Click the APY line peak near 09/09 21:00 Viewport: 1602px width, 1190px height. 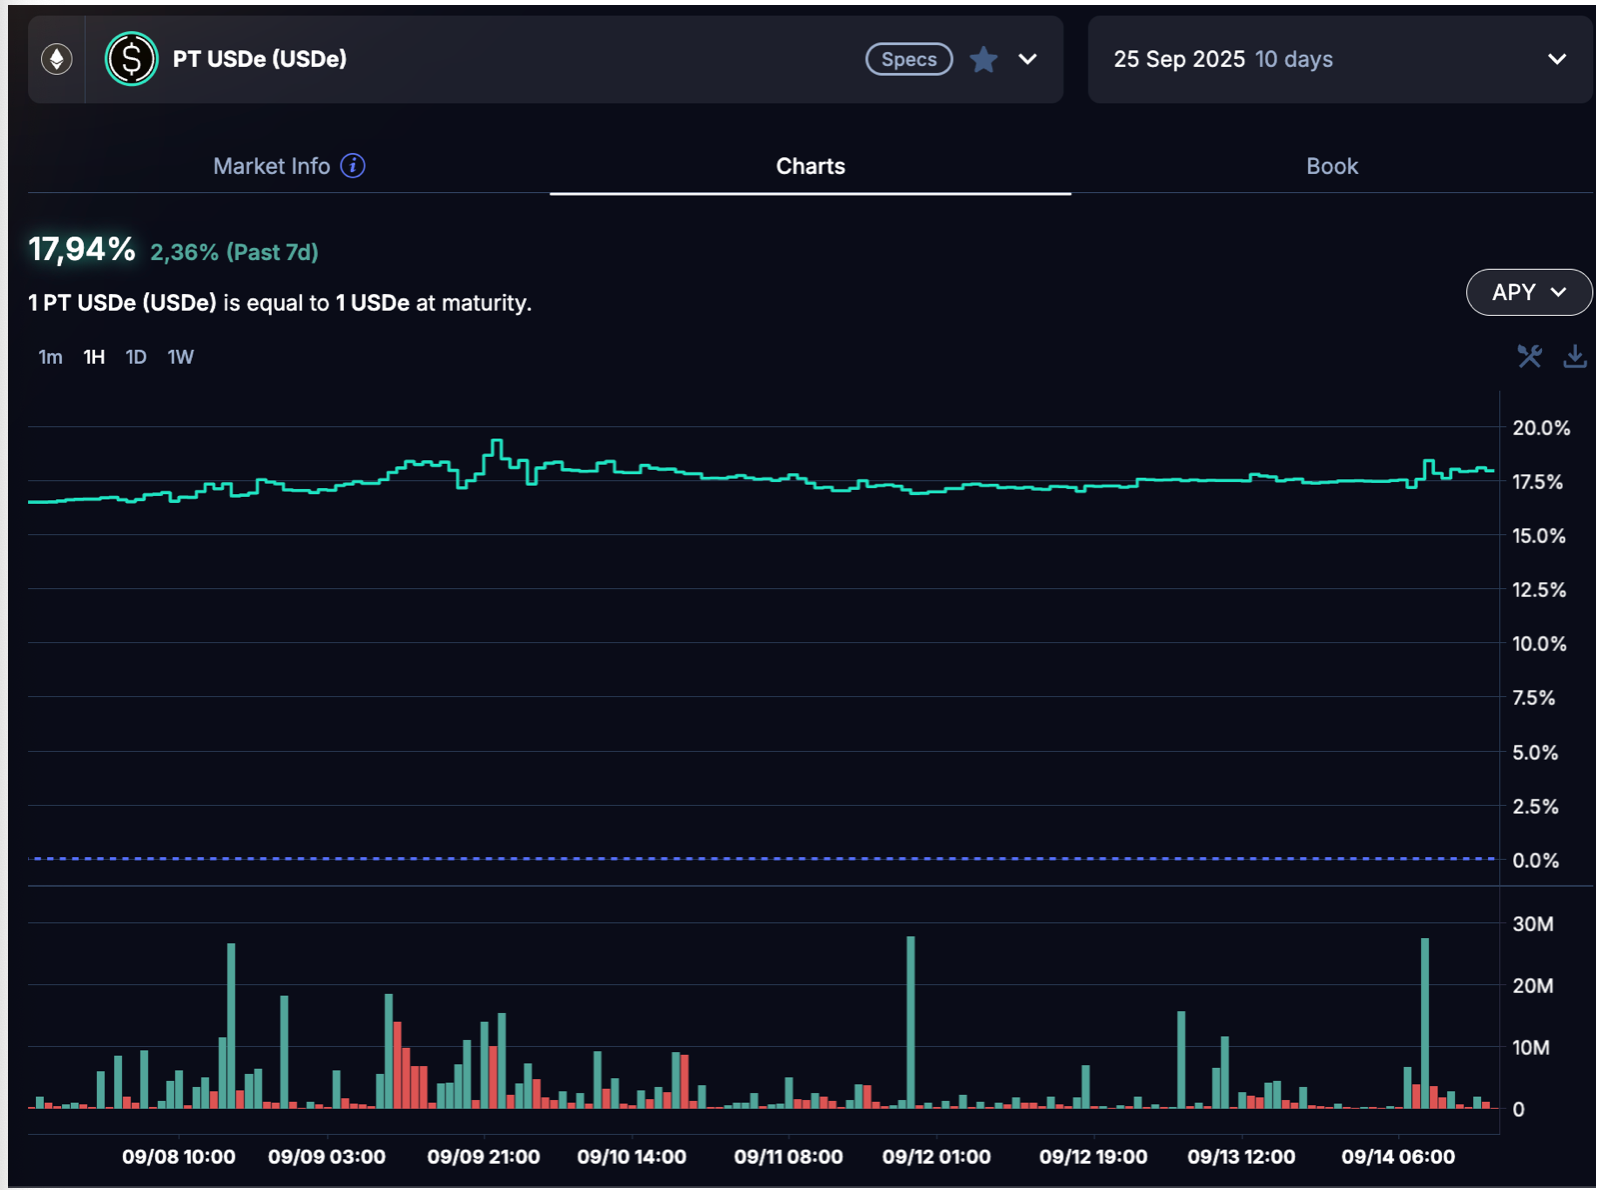point(497,441)
